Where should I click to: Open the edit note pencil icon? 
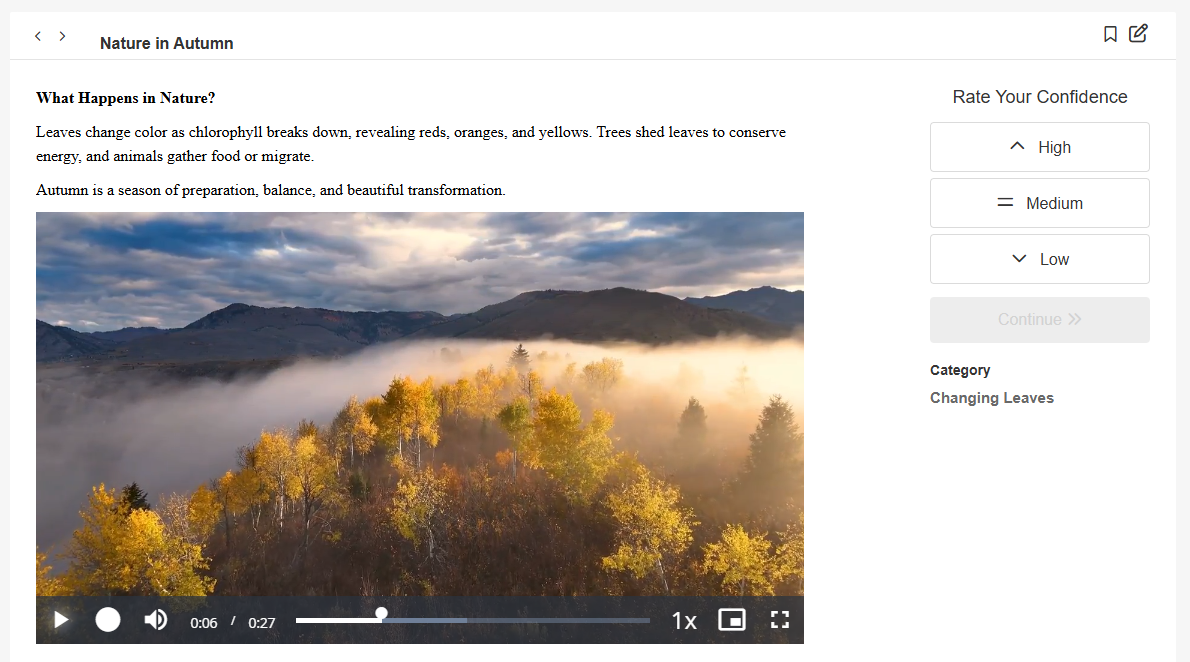coord(1138,33)
